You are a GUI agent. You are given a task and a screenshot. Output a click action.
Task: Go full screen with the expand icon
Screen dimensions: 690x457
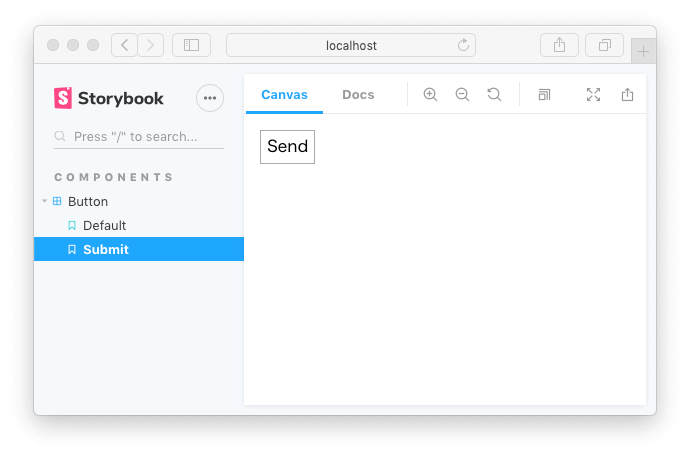tap(593, 95)
